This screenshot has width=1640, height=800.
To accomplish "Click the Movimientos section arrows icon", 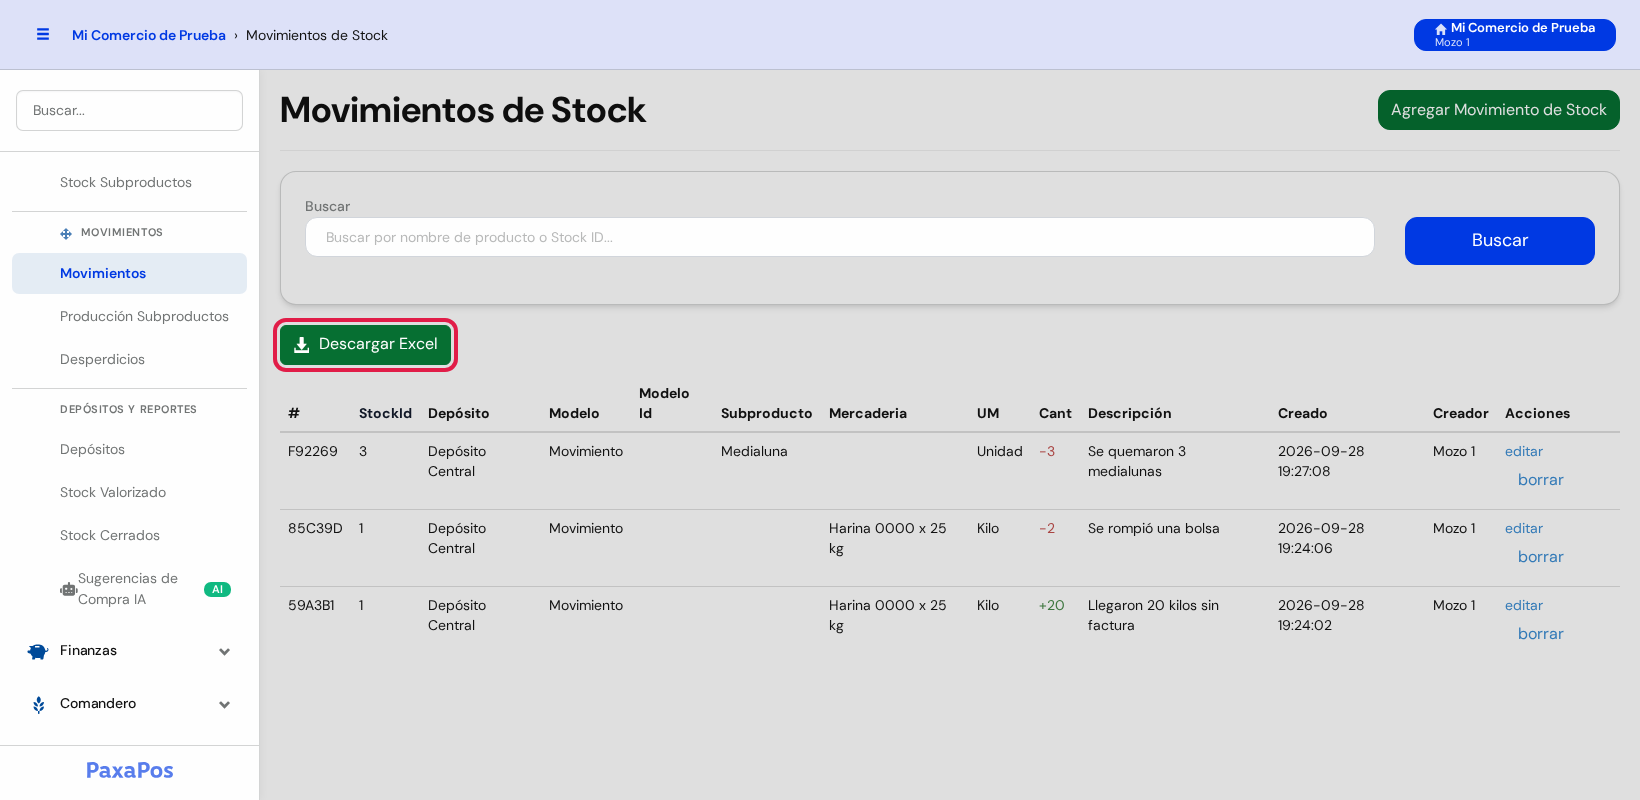I will (66, 233).
